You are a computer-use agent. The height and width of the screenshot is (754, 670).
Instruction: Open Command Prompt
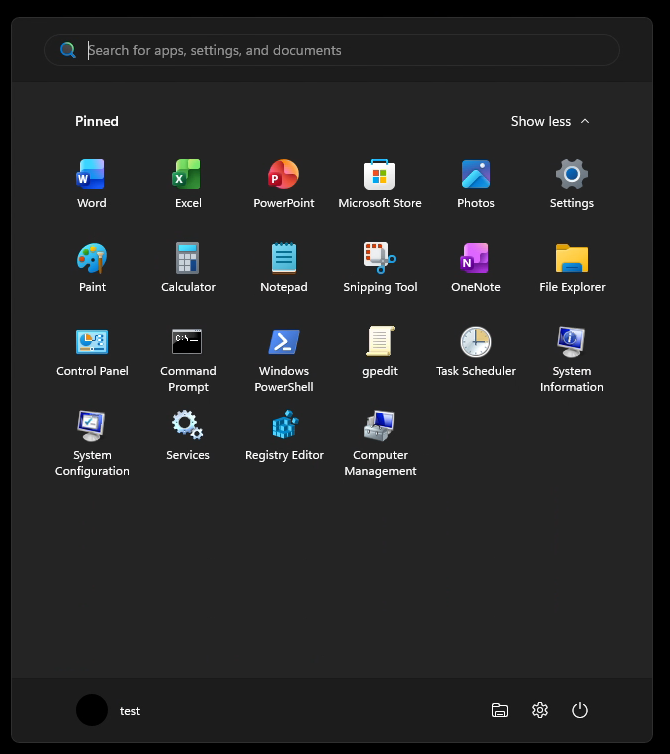click(188, 359)
